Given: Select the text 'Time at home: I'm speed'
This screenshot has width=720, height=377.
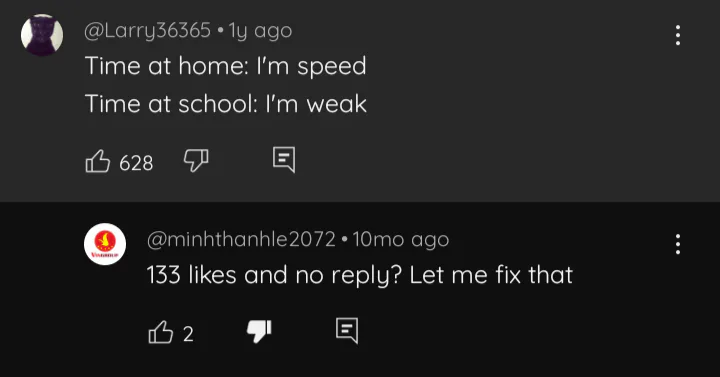Looking at the screenshot, I should pos(226,66).
